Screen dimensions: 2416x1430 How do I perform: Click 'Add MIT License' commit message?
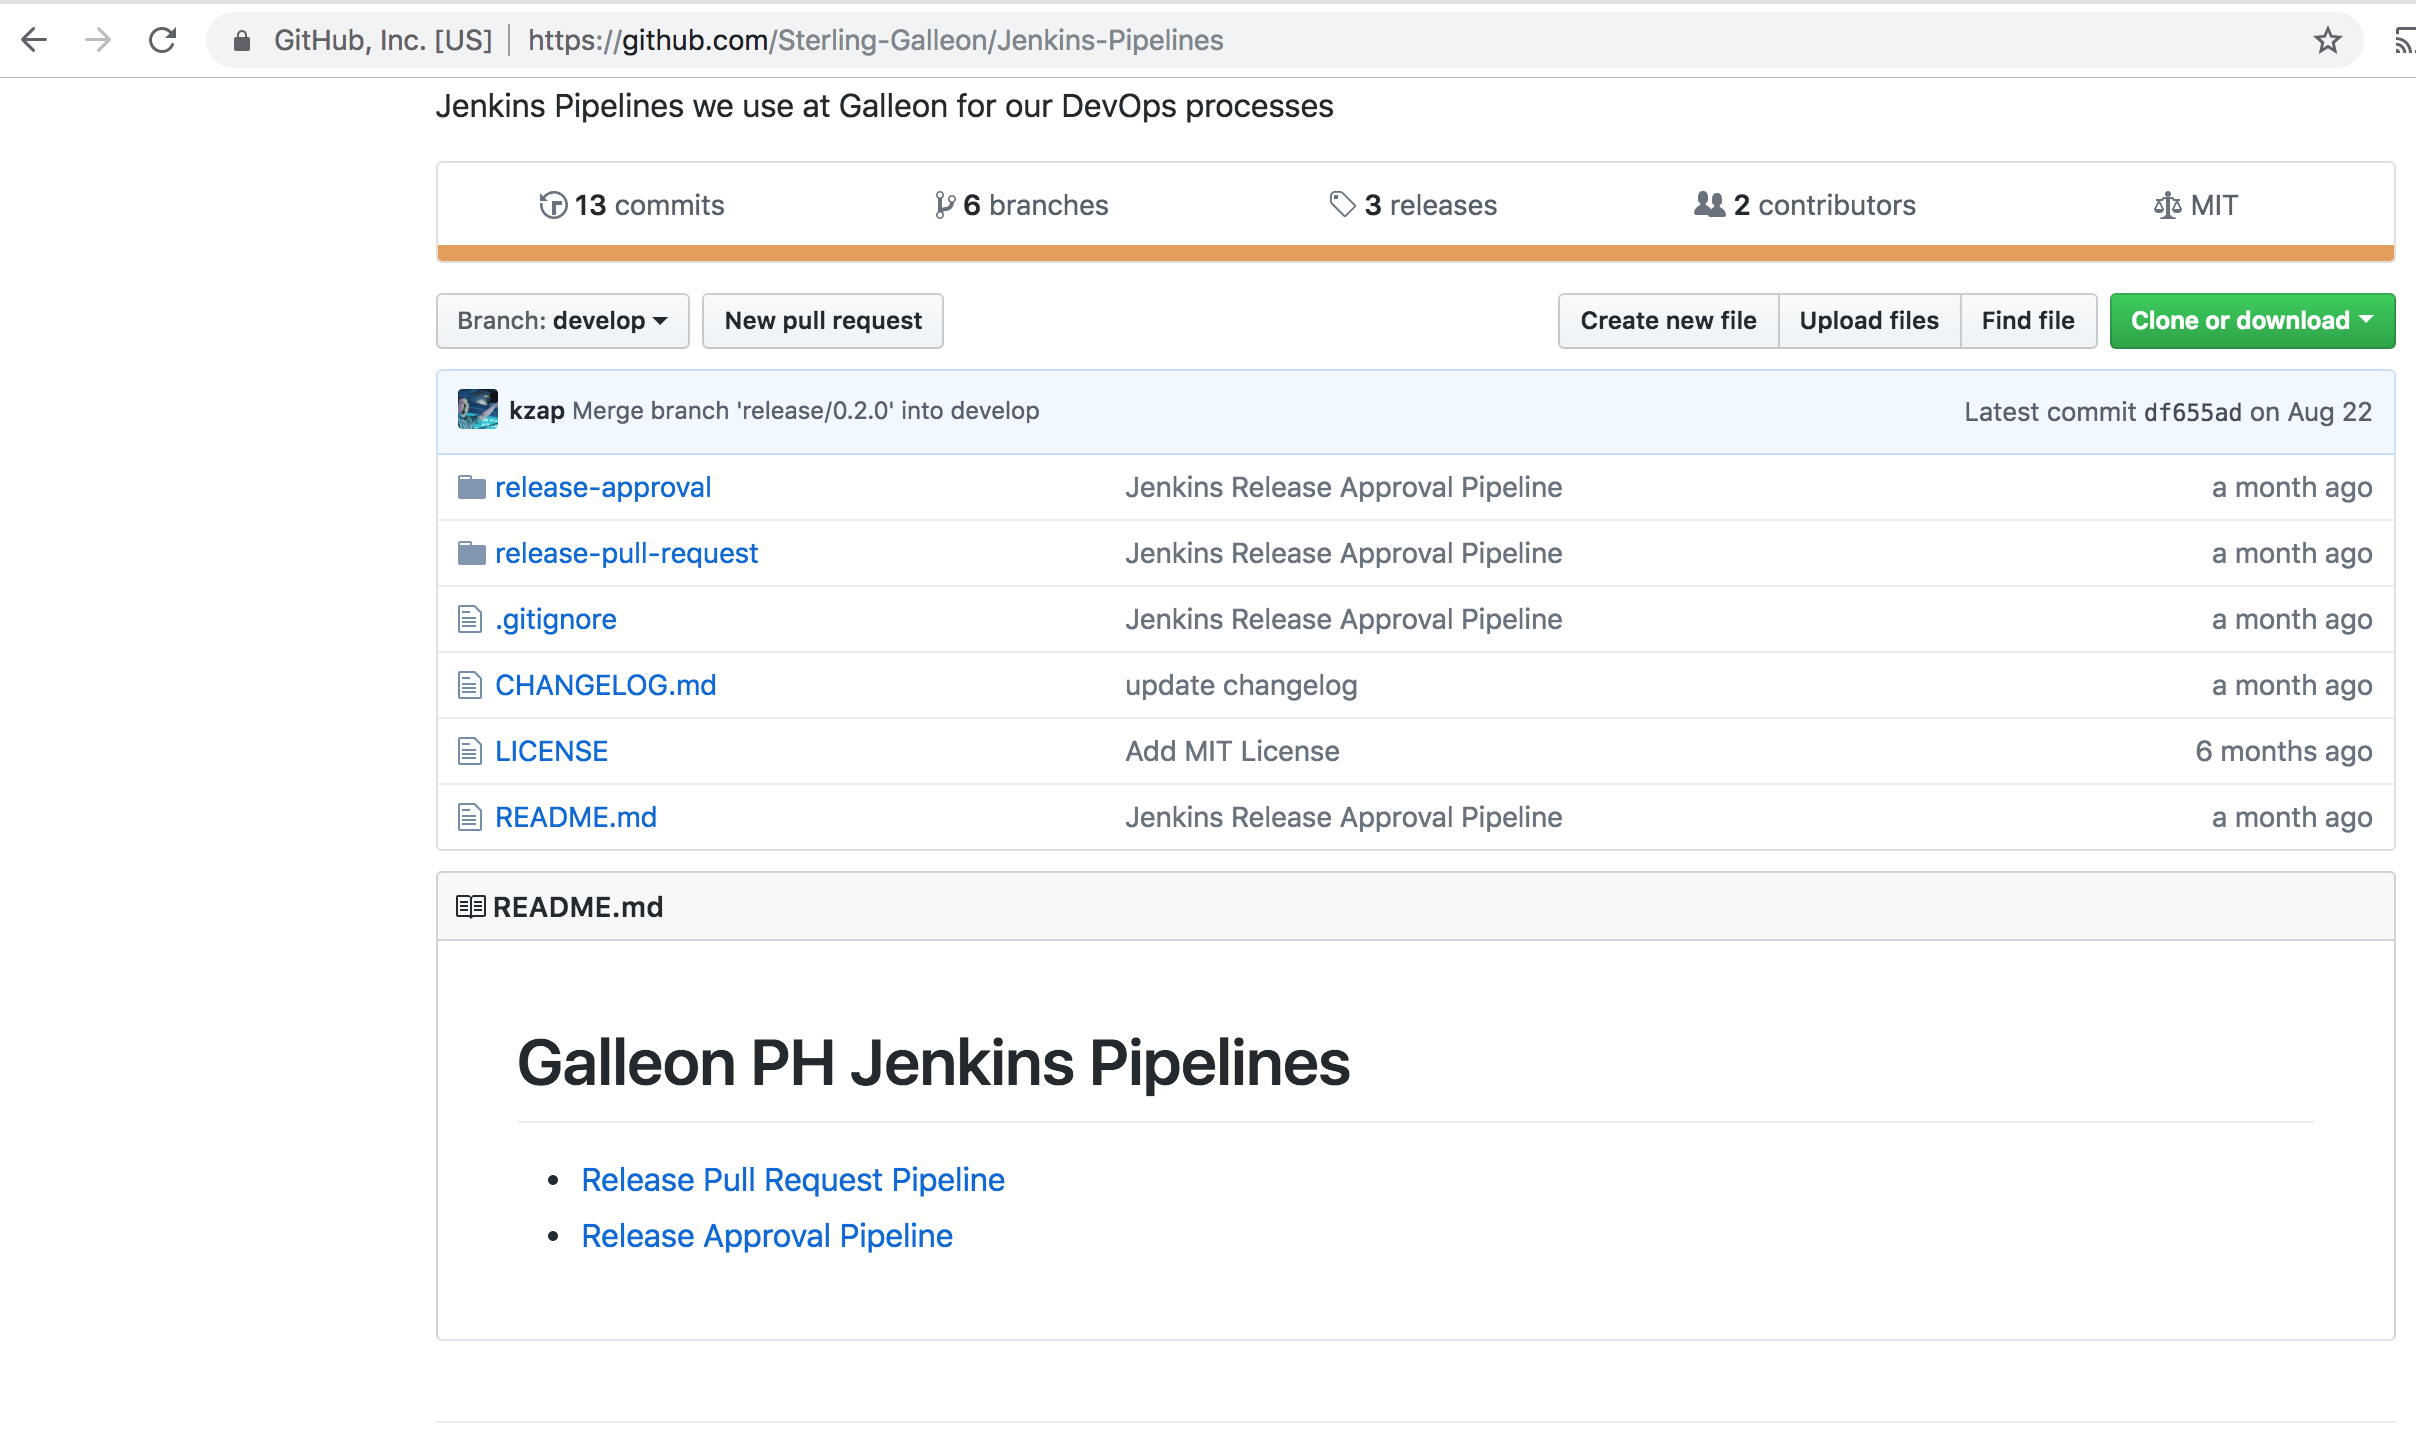tap(1232, 751)
